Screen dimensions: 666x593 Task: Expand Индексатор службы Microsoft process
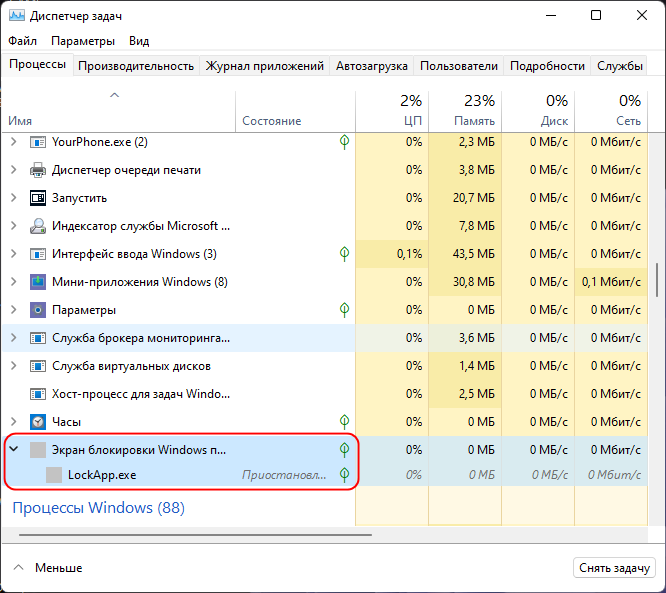click(x=14, y=226)
